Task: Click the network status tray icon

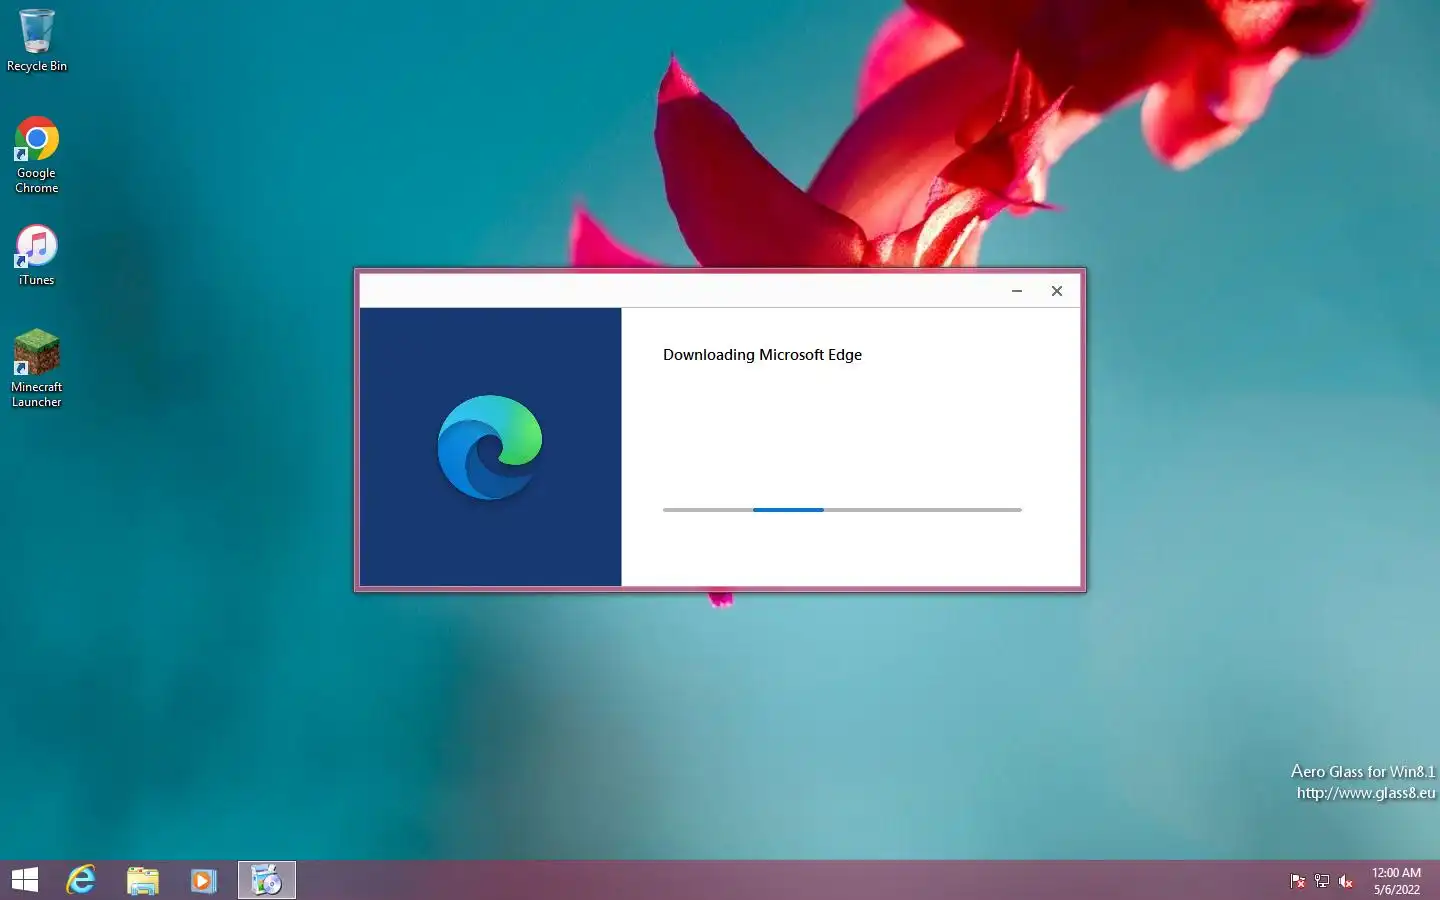Action: pyautogui.click(x=1322, y=881)
